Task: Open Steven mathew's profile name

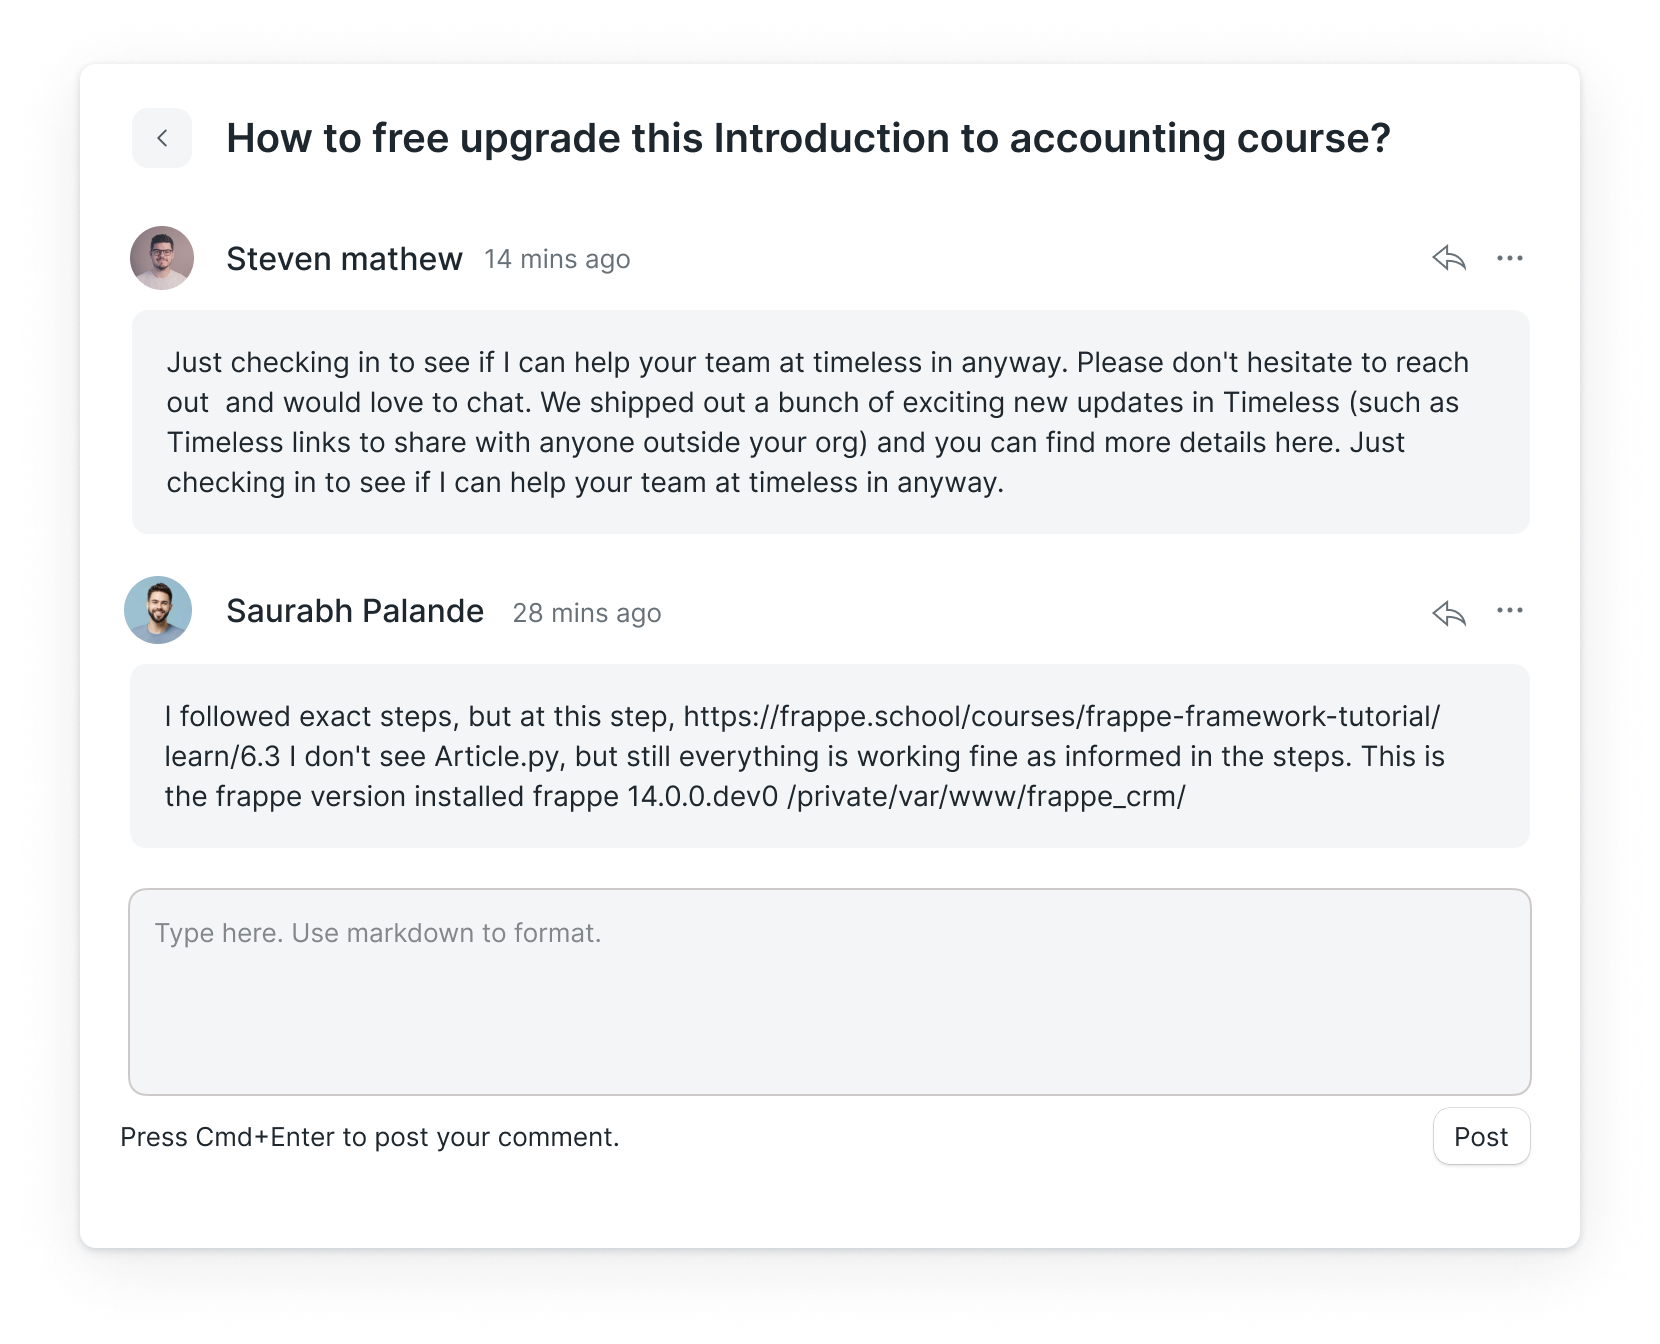Action: 344,259
